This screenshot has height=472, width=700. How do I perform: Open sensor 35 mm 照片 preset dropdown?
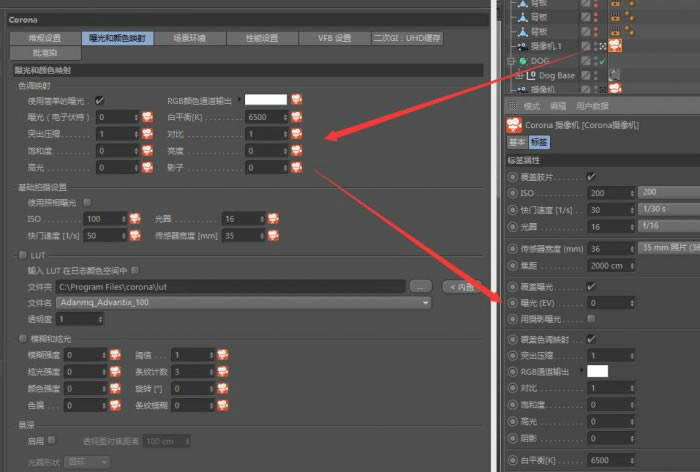coord(669,247)
